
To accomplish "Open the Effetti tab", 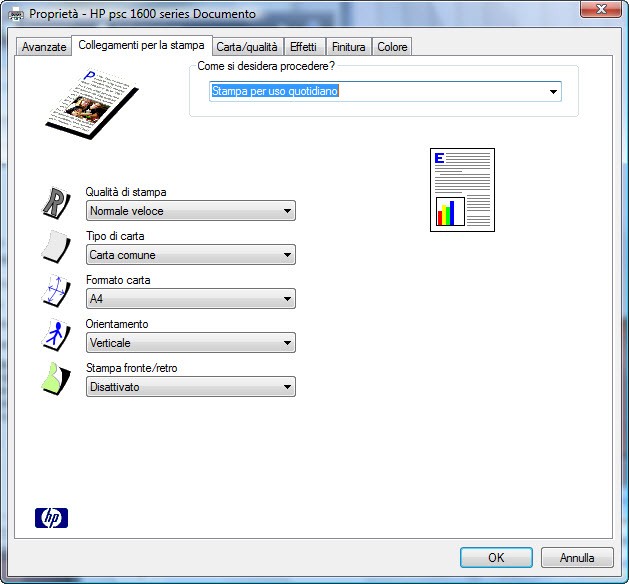I will point(303,47).
